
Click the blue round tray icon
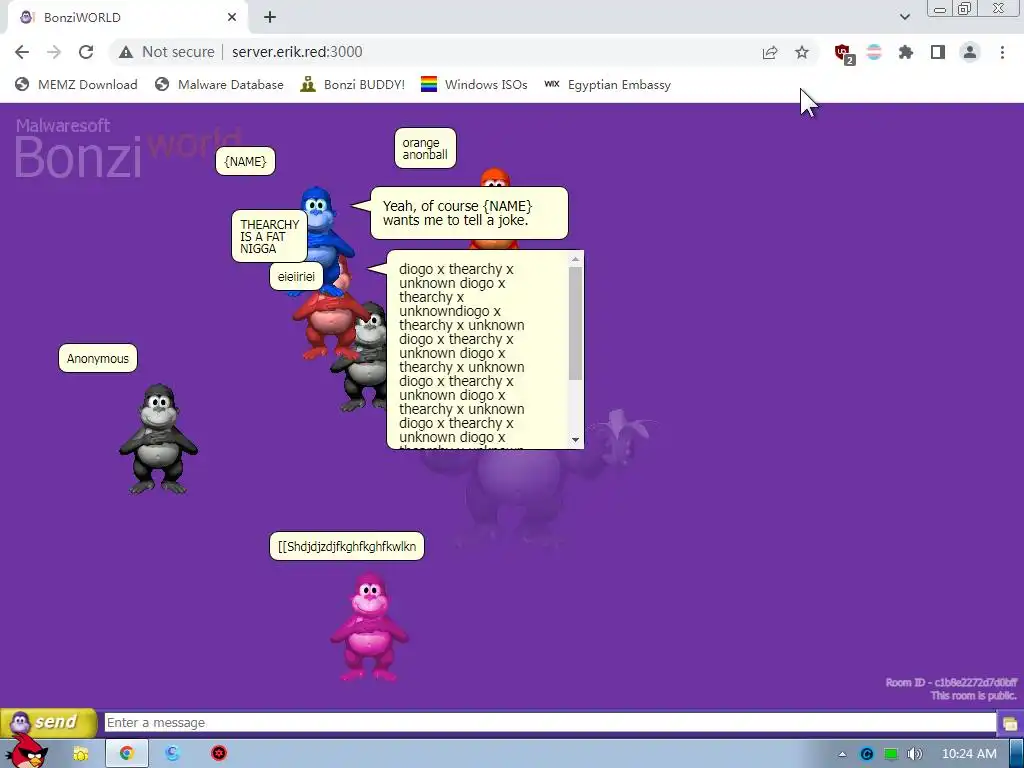(867, 754)
